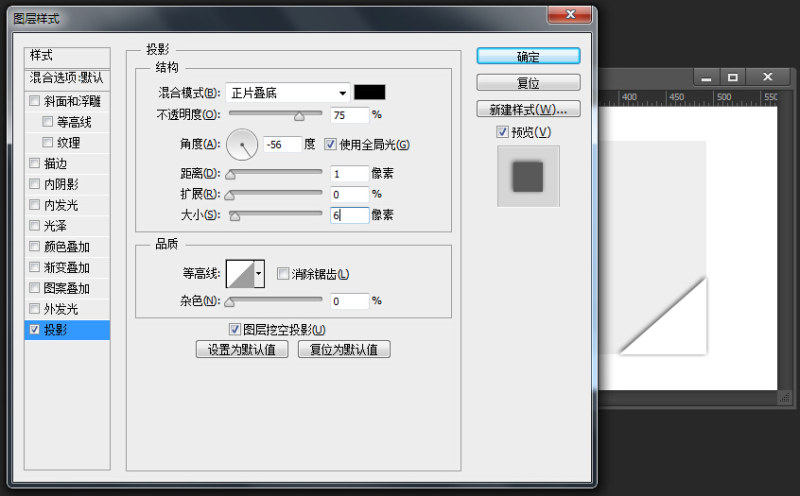Screen dimensions: 800x496
Task: Click 复位为默认值 button
Action: (x=344, y=350)
